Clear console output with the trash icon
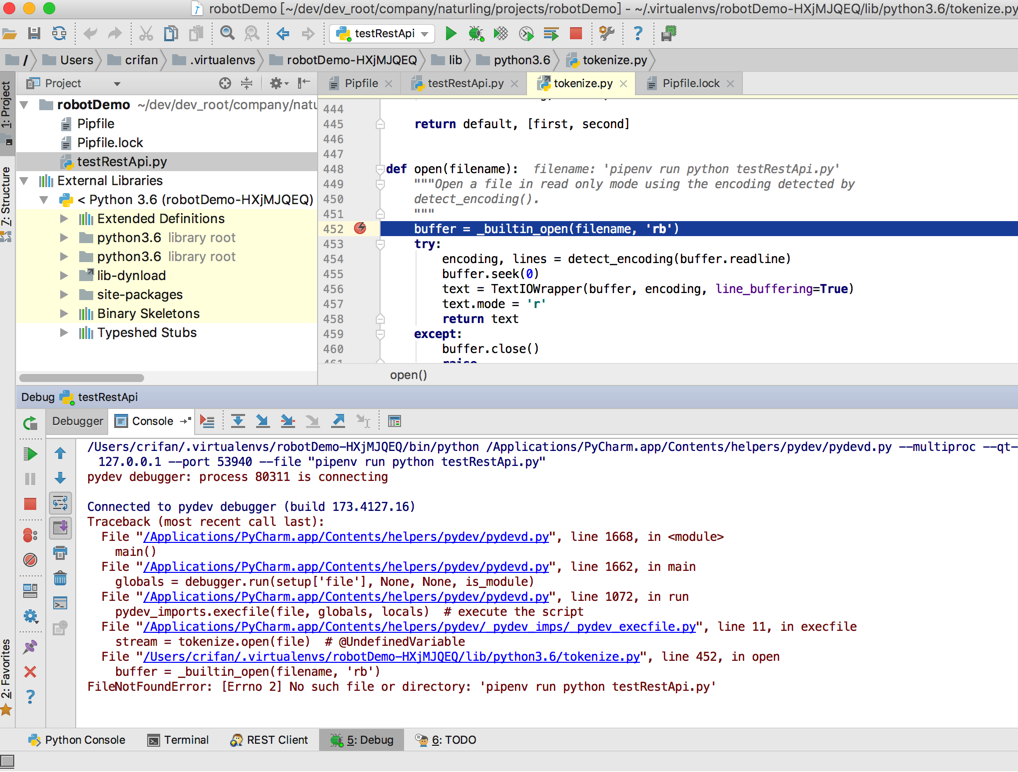 tap(60, 578)
